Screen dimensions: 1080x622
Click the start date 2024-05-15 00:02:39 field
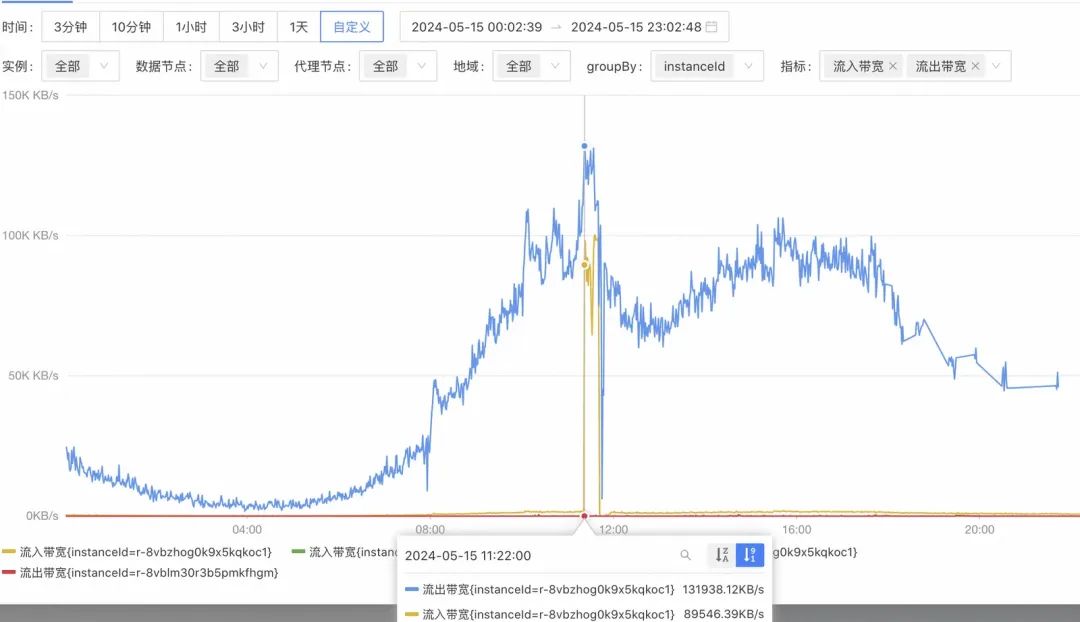tap(477, 27)
